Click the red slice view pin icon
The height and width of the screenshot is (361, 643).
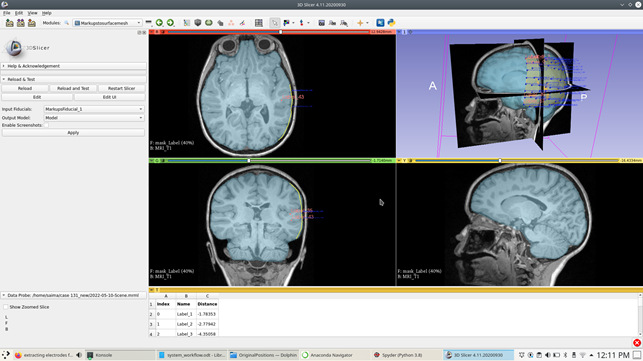pyautogui.click(x=151, y=32)
